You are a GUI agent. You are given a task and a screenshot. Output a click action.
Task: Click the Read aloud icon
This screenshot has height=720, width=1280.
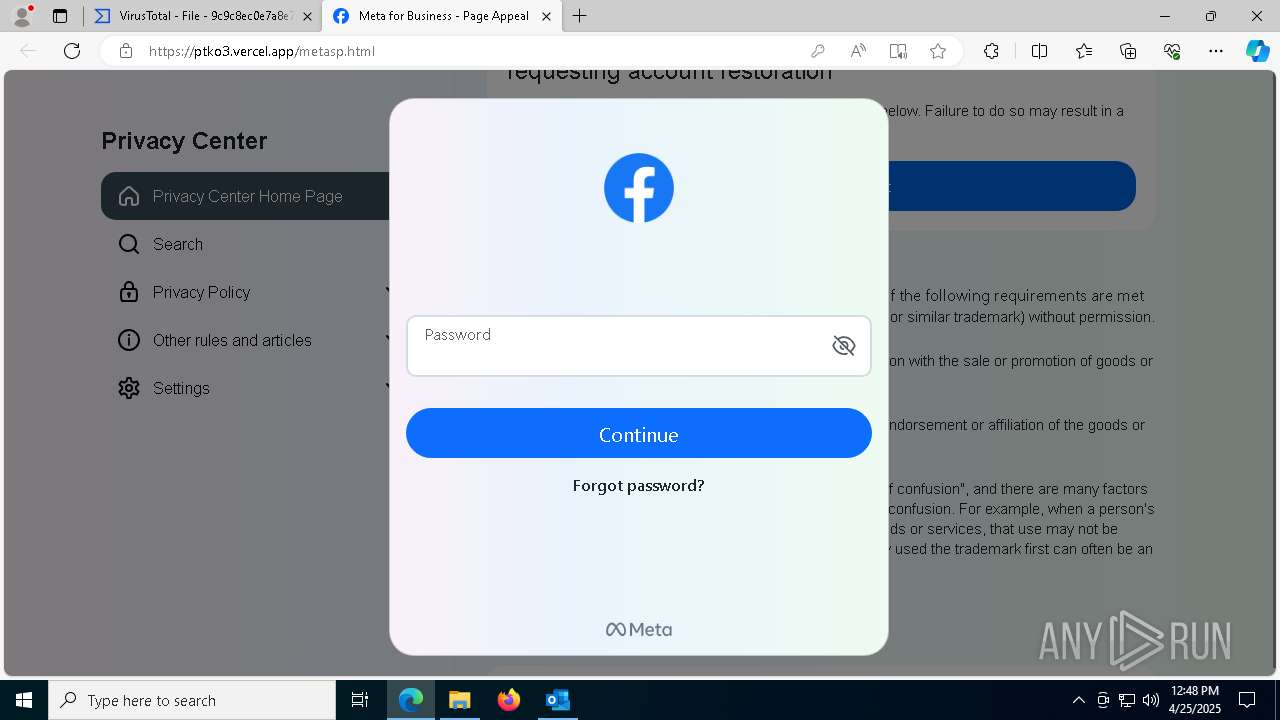point(858,51)
